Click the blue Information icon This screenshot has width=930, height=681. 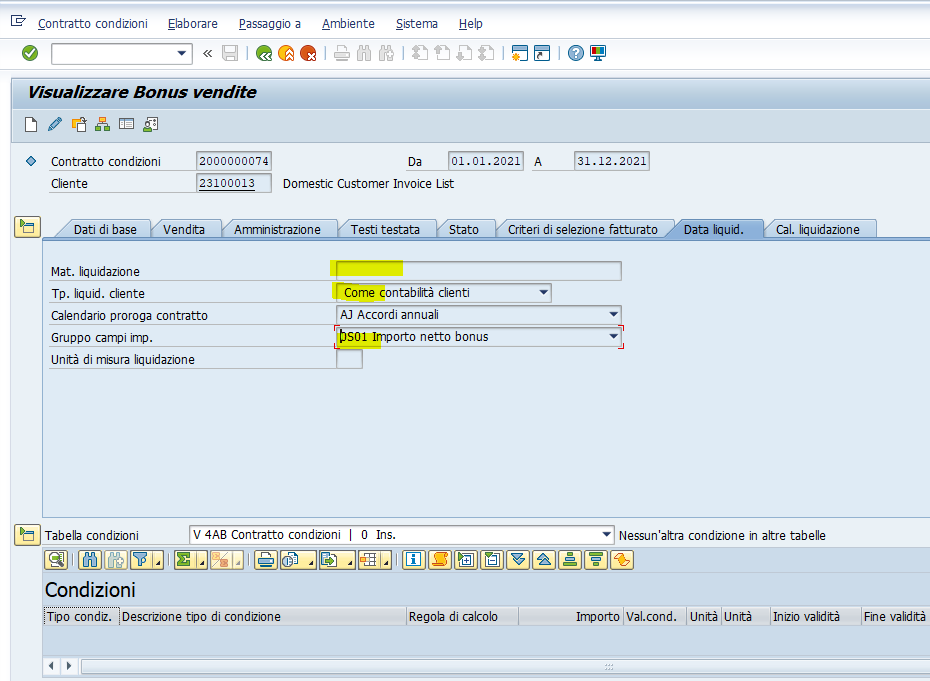[414, 560]
